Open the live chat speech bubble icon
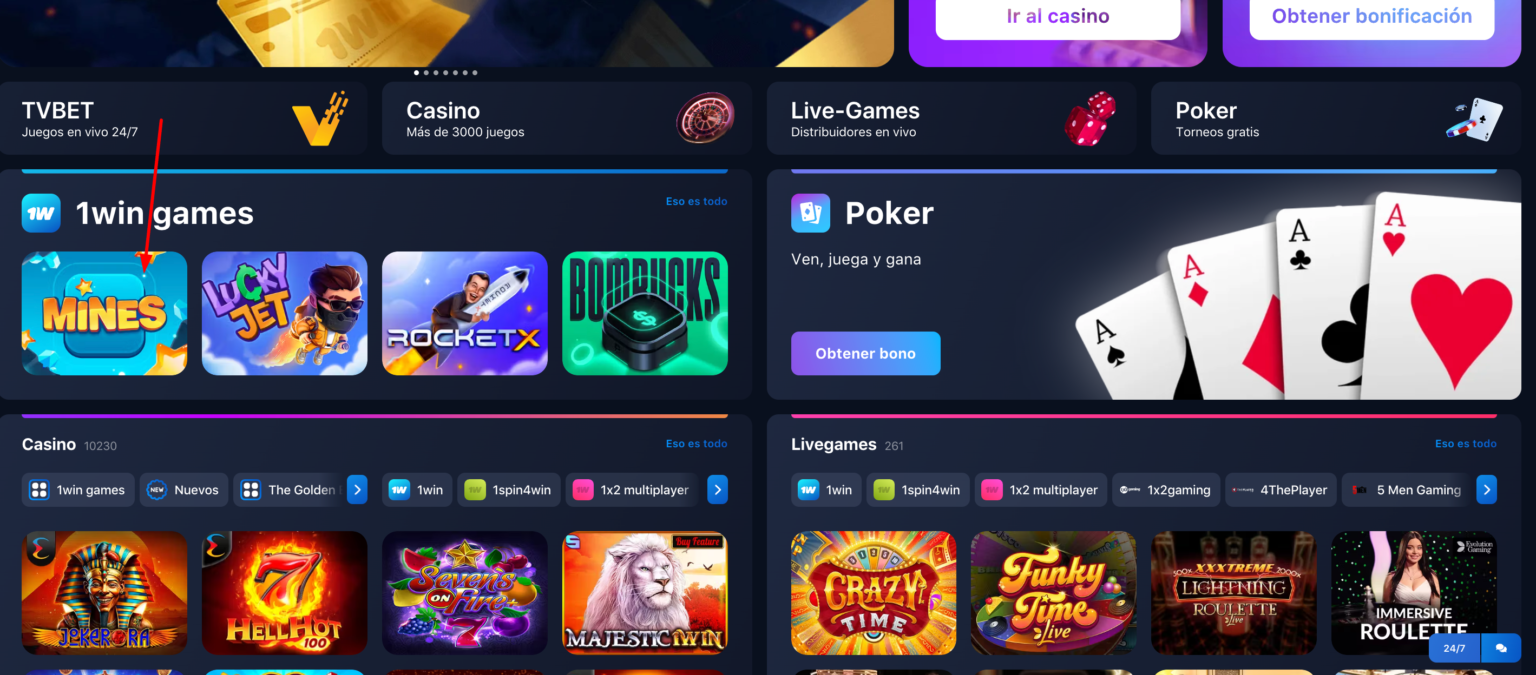 tap(1501, 648)
